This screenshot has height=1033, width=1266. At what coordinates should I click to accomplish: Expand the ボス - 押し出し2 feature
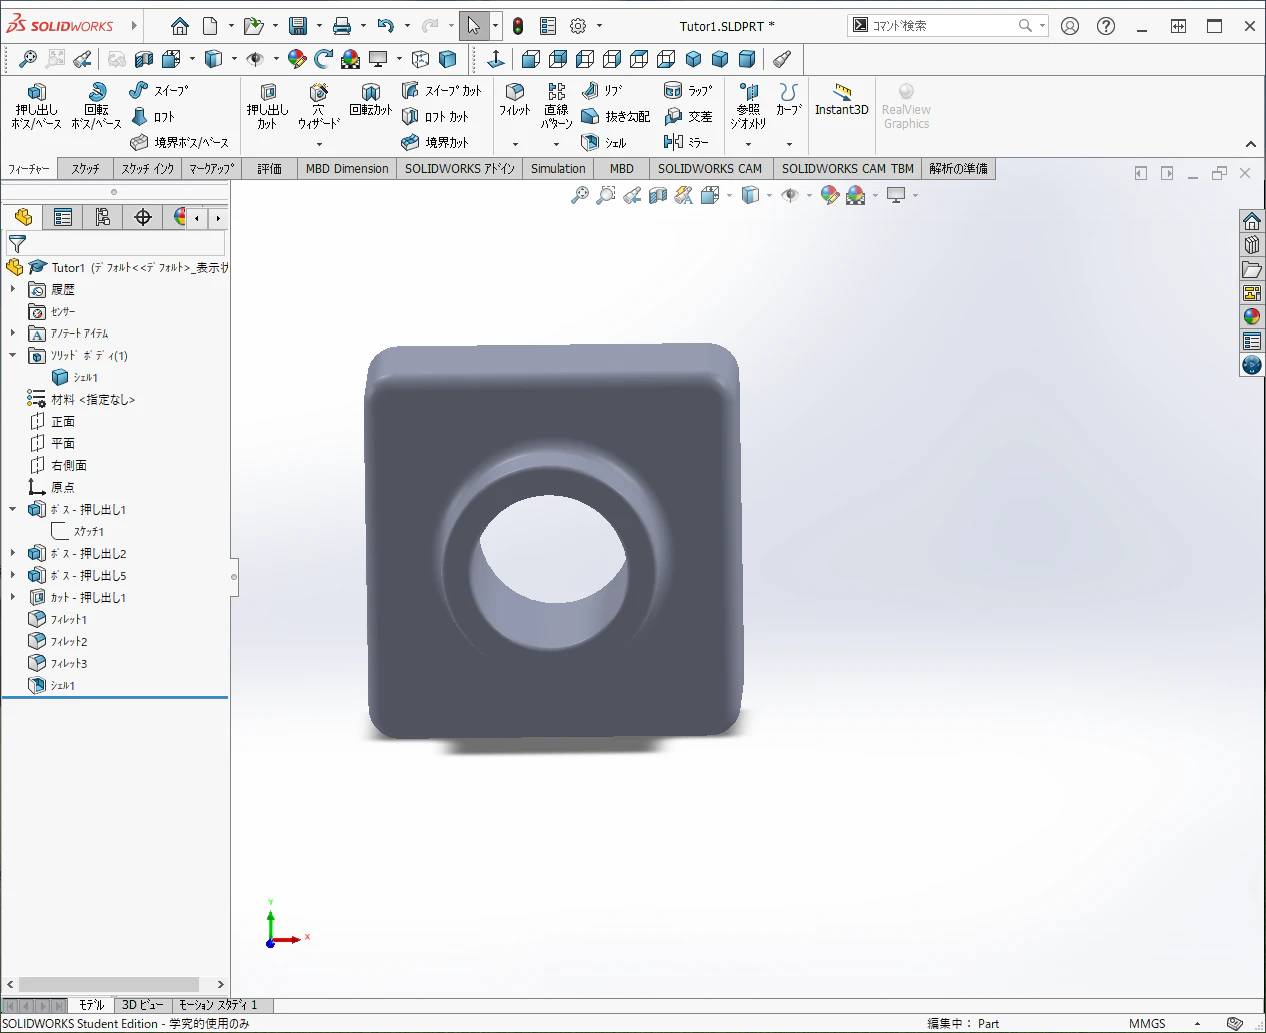coord(13,553)
